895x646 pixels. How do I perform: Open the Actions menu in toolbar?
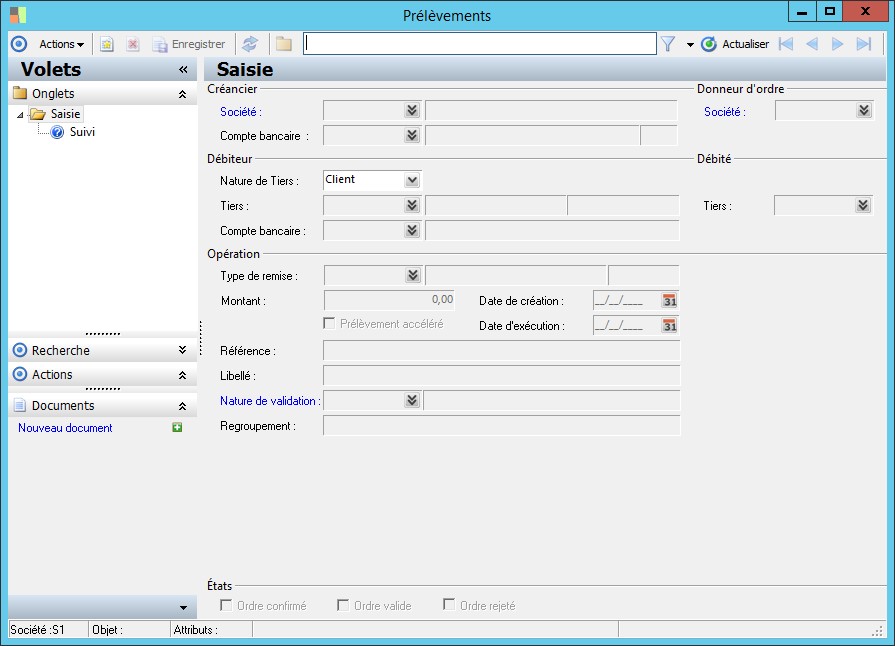(61, 44)
